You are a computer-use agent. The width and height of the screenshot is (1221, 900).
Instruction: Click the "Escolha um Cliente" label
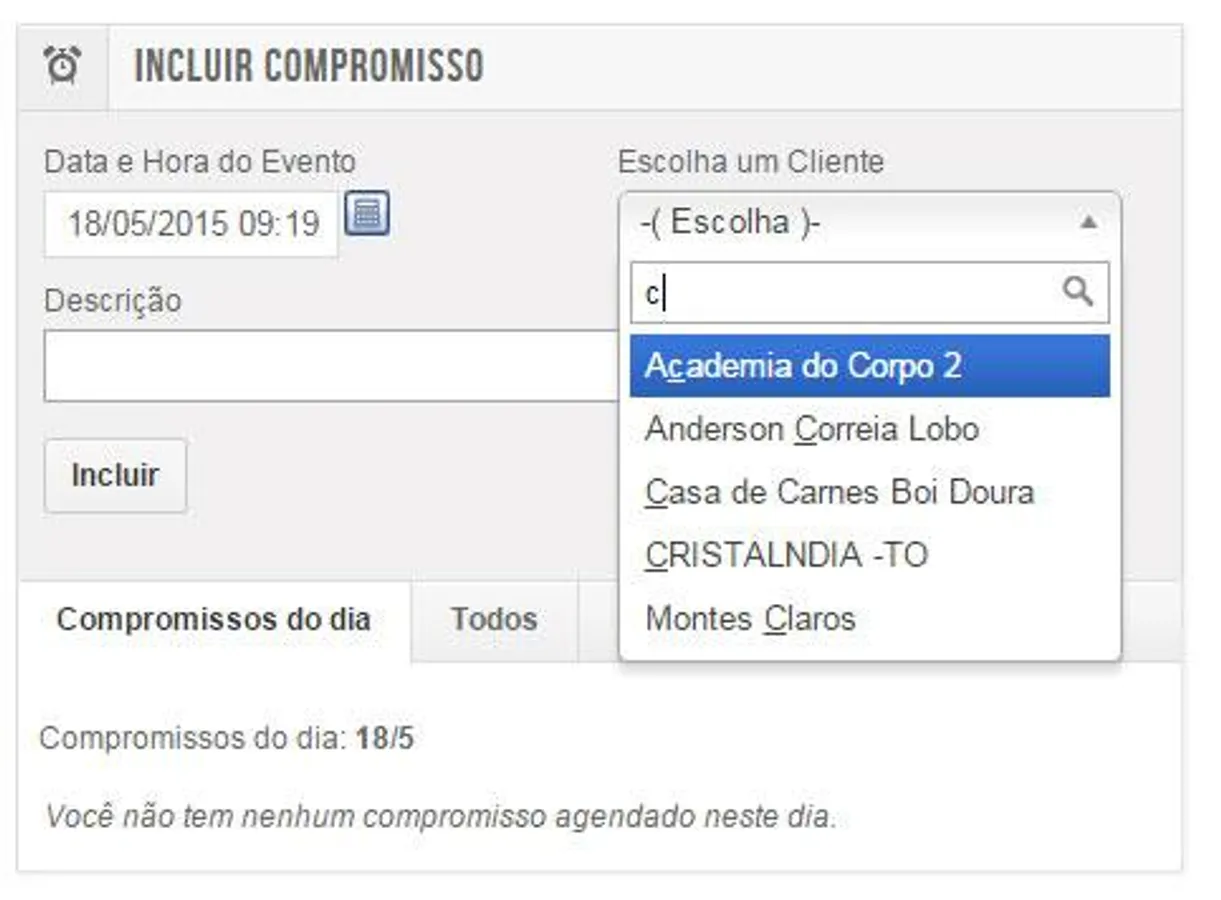click(750, 161)
